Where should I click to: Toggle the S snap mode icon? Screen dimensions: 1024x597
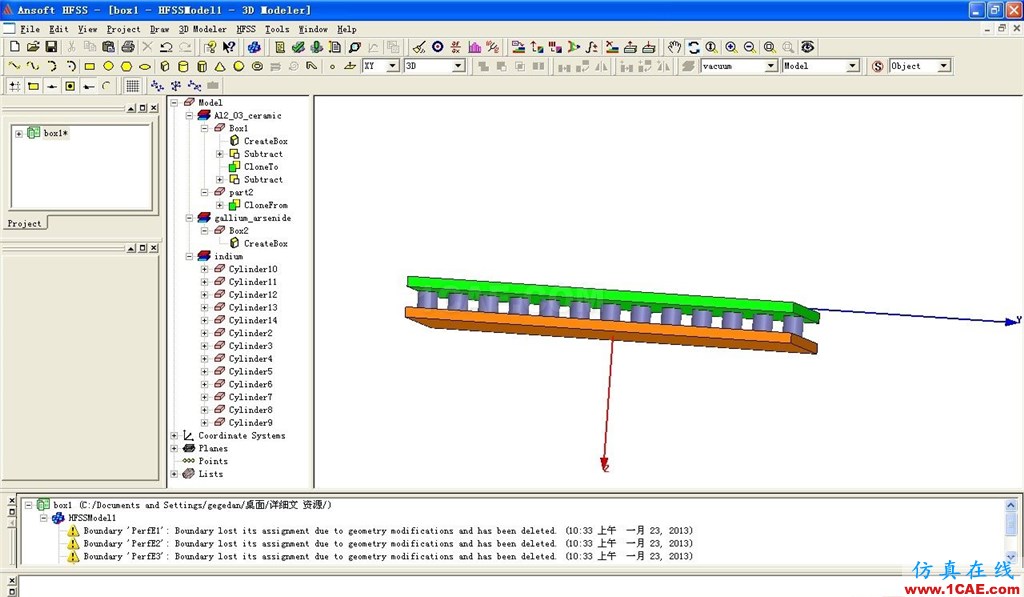[878, 66]
